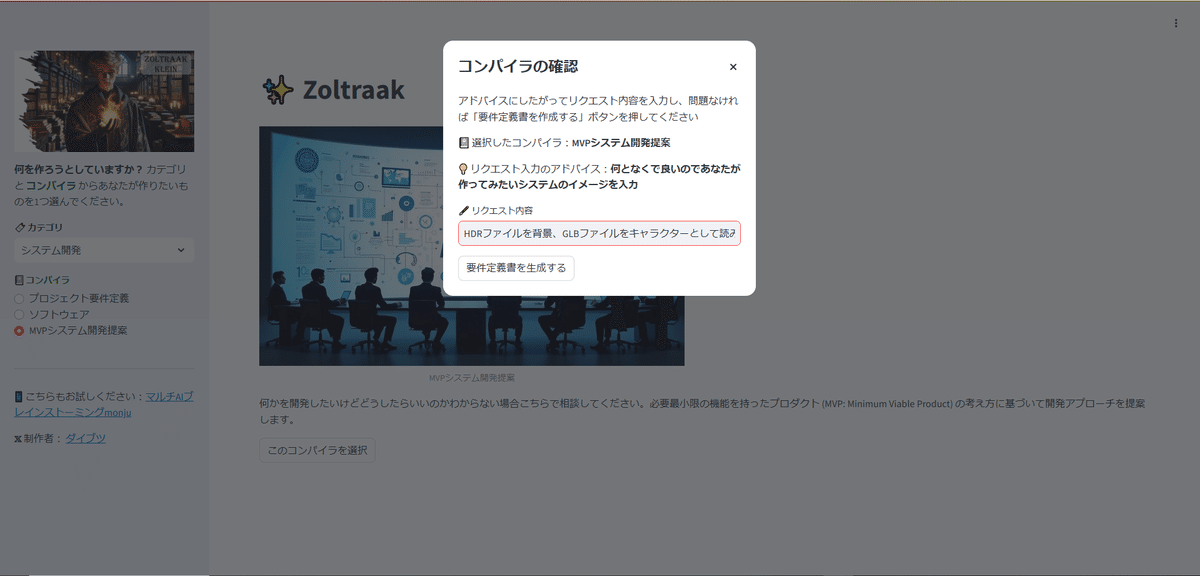Click the Zoltraak wizard sidebar image
The image size is (1200, 576).
point(104,101)
